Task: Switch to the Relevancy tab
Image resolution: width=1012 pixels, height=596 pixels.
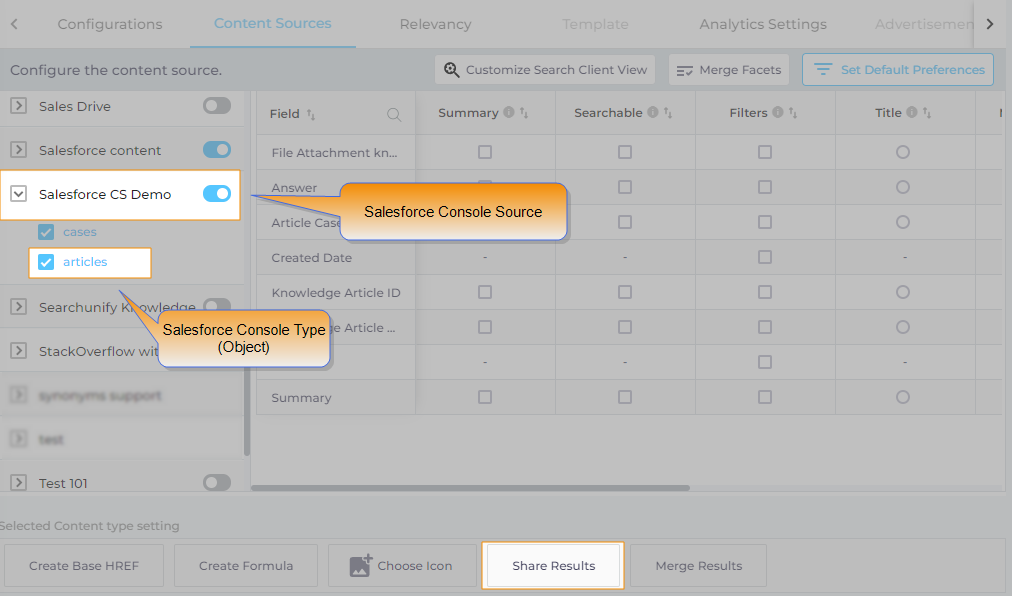Action: (435, 24)
